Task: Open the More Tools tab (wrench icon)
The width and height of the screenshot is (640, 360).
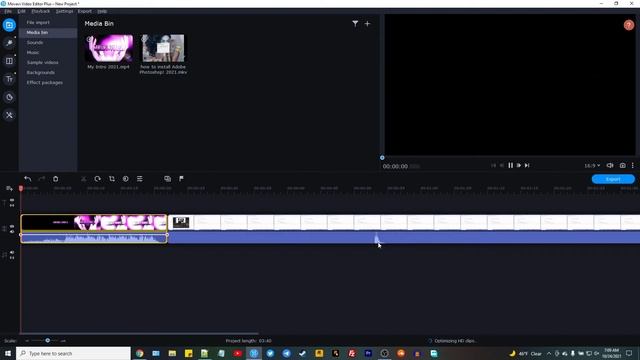Action: pyautogui.click(x=9, y=115)
